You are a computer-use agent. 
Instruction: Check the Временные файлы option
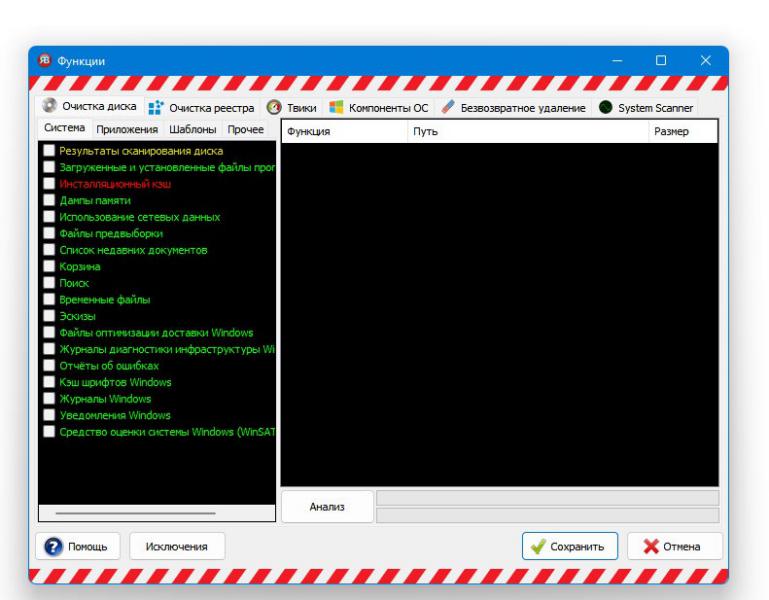(x=49, y=299)
